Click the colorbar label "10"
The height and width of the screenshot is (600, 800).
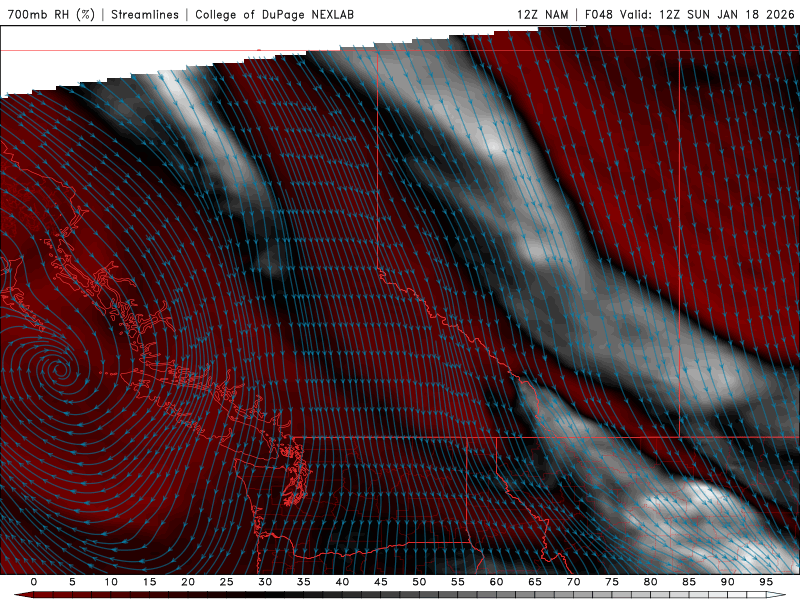click(111, 582)
